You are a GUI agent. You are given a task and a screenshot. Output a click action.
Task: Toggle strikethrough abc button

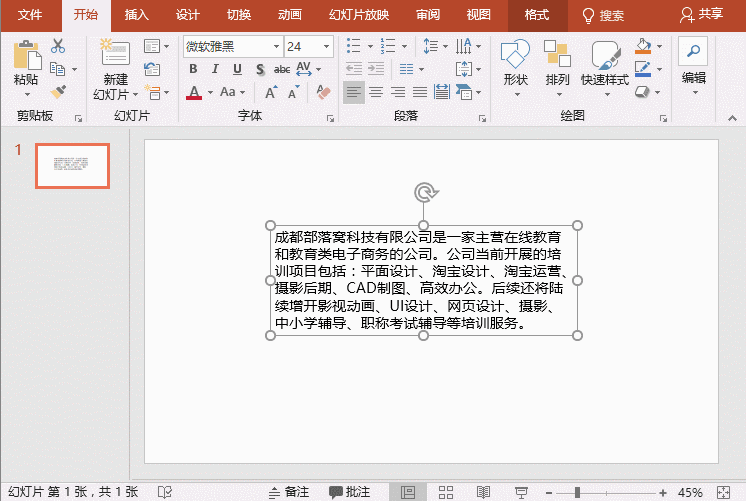282,69
